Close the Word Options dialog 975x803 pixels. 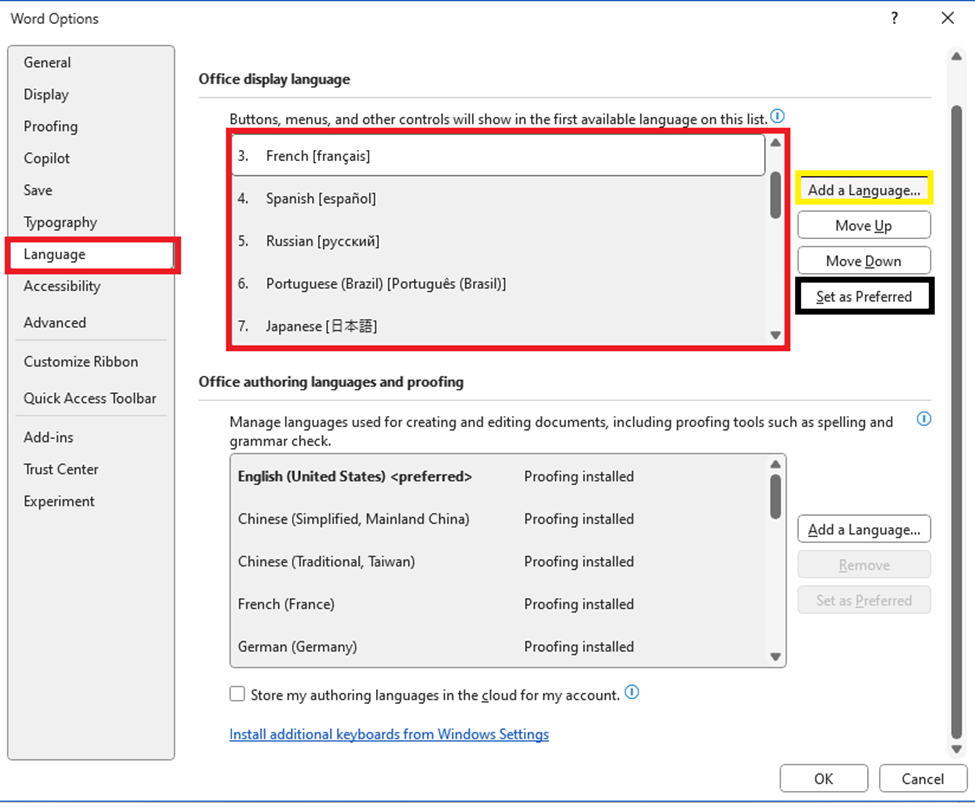click(x=947, y=18)
